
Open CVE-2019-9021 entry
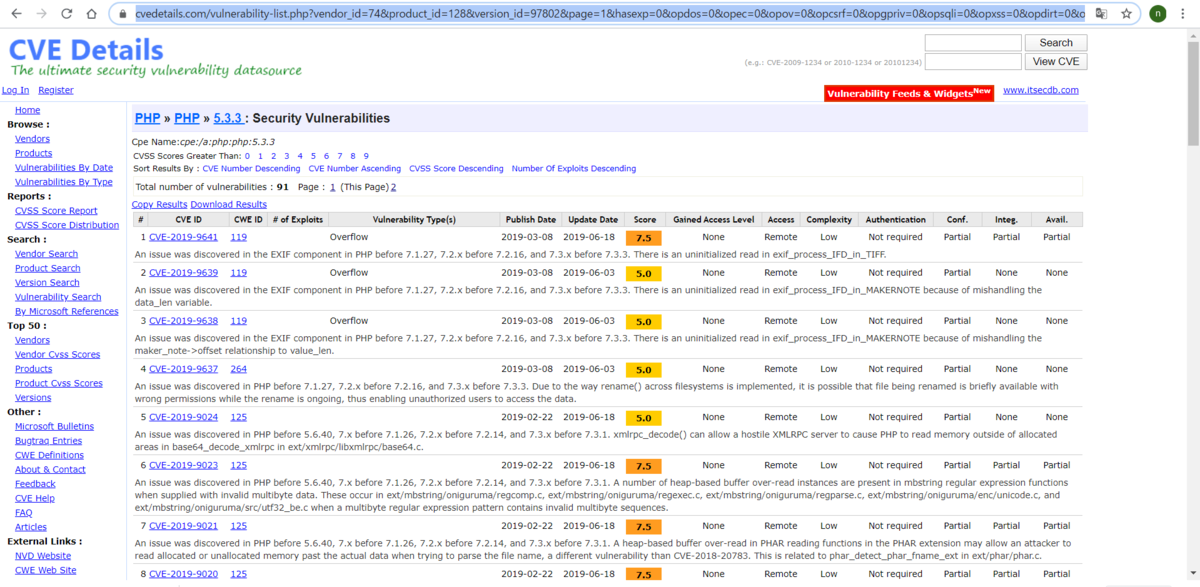tap(183, 526)
